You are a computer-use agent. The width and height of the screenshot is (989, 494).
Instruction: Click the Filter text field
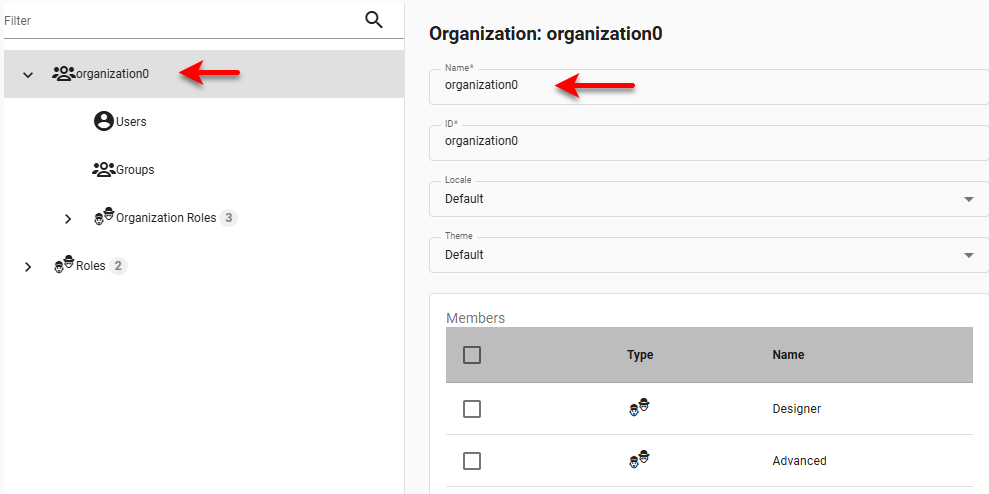click(180, 20)
